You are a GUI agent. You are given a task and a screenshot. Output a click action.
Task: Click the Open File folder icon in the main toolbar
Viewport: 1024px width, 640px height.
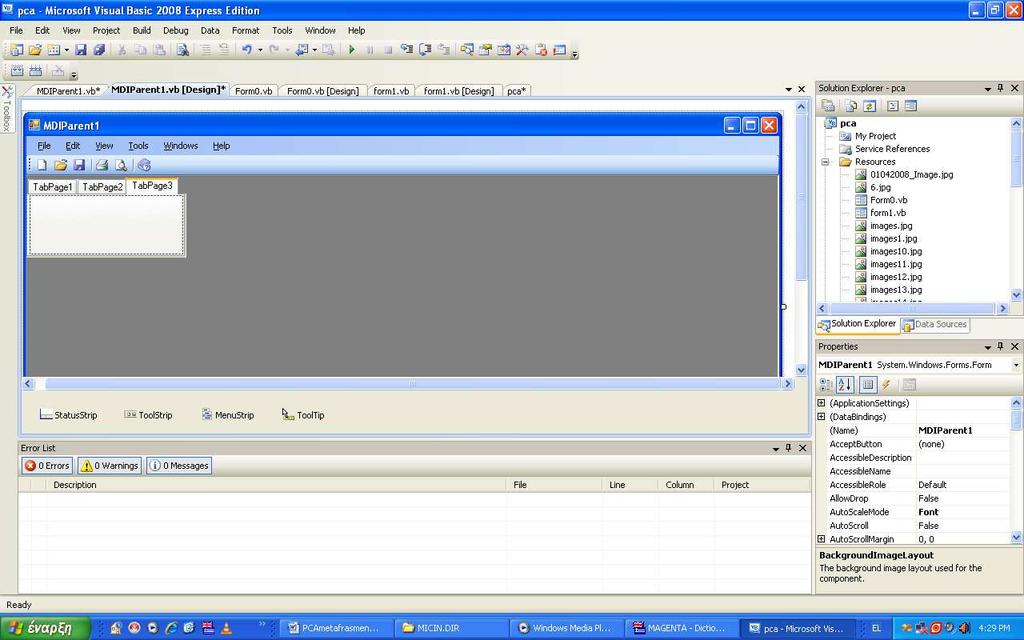[x=35, y=50]
